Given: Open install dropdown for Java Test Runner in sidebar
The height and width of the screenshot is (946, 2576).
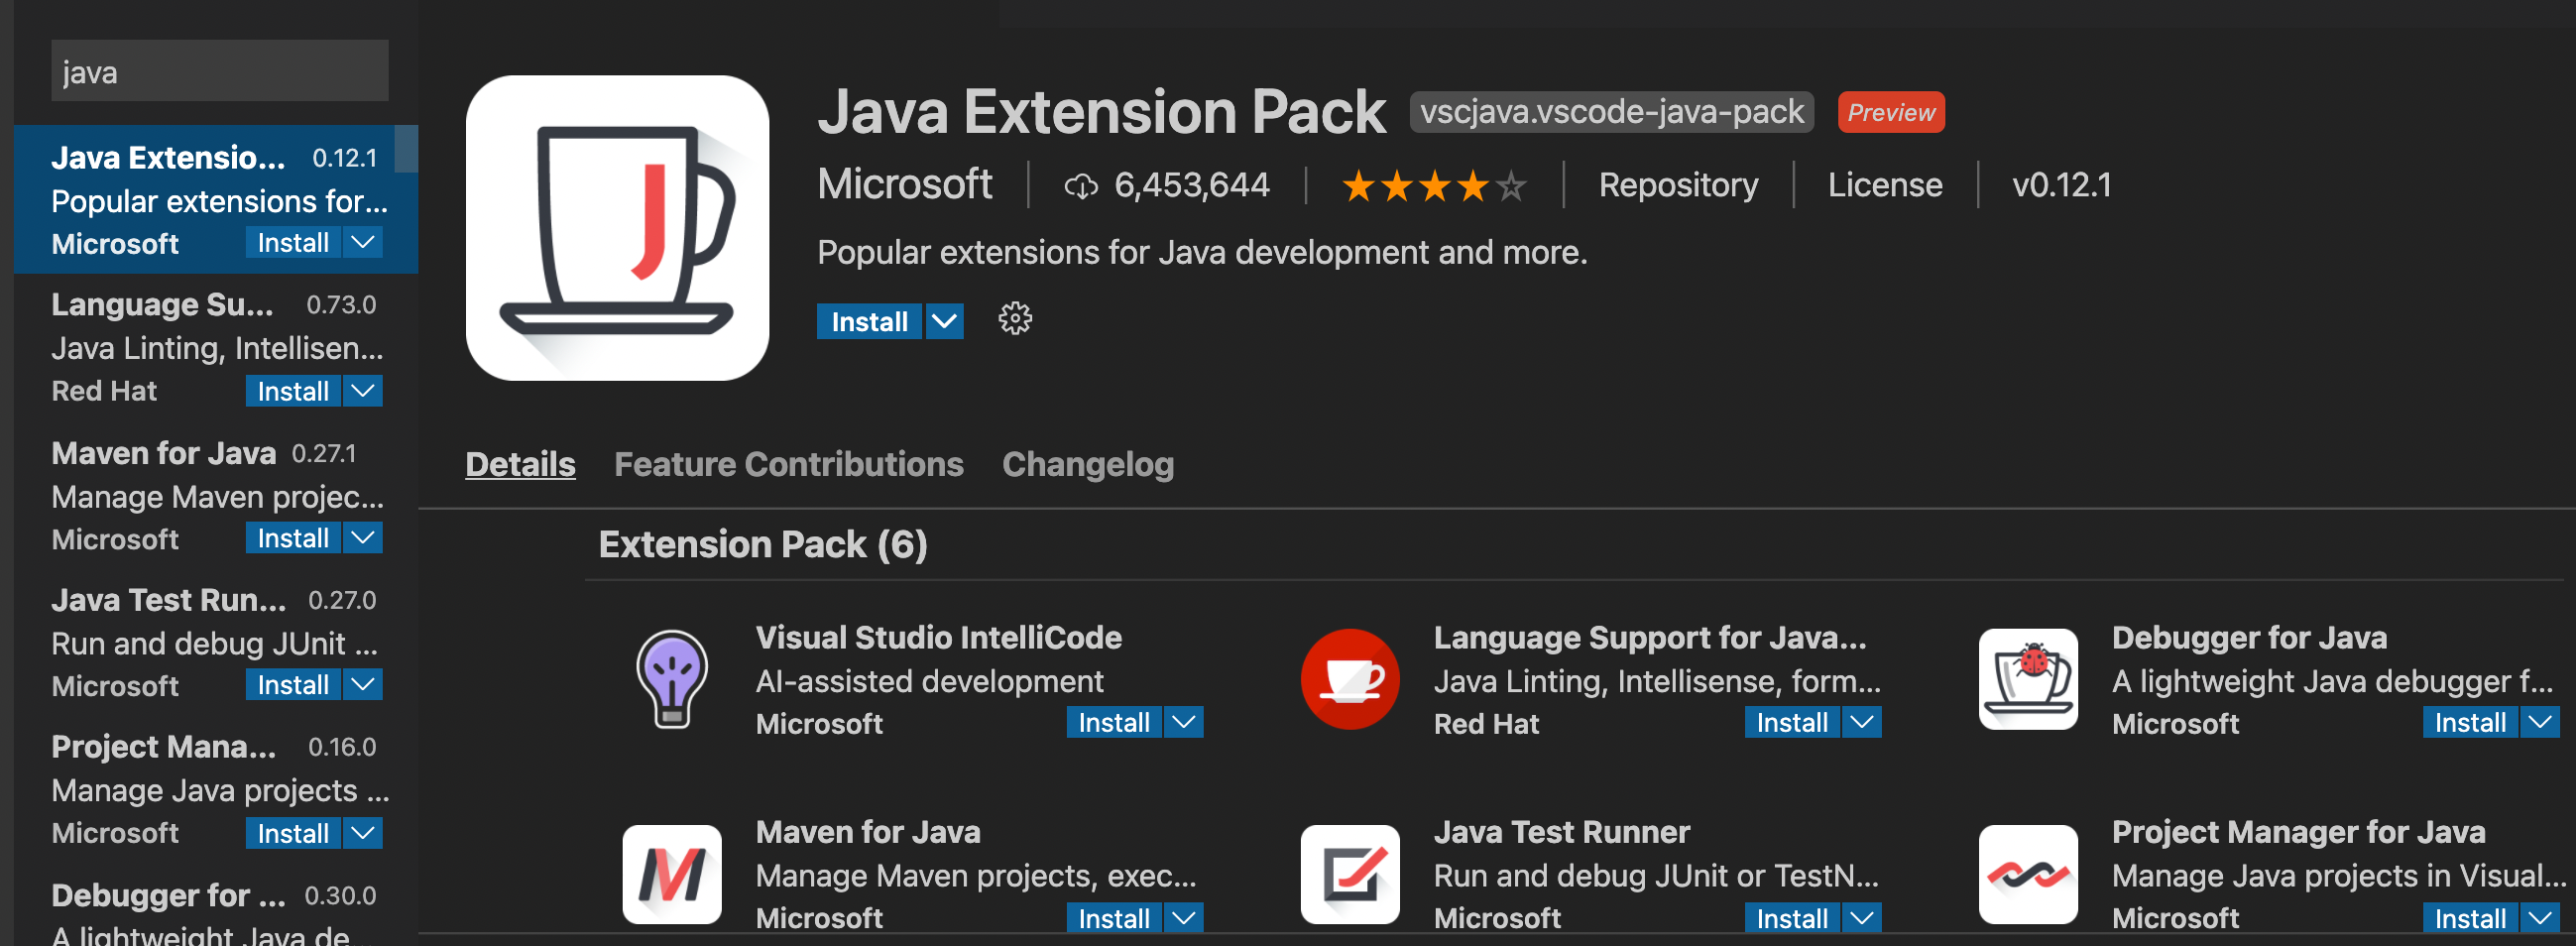Looking at the screenshot, I should (x=363, y=685).
